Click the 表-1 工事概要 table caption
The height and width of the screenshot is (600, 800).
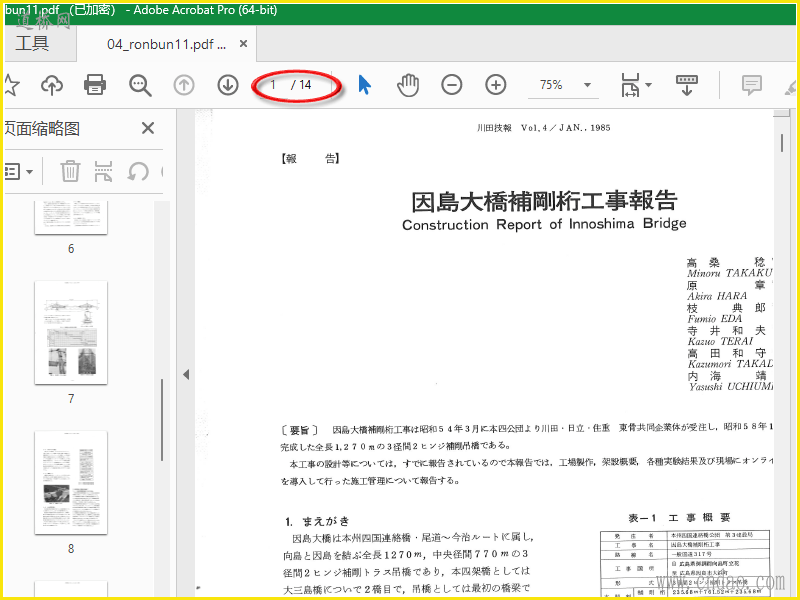[x=680, y=518]
